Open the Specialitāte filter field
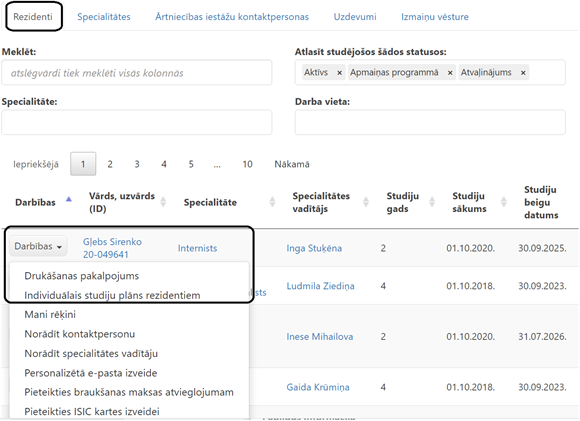The height and width of the screenshot is (421, 580). (136, 122)
